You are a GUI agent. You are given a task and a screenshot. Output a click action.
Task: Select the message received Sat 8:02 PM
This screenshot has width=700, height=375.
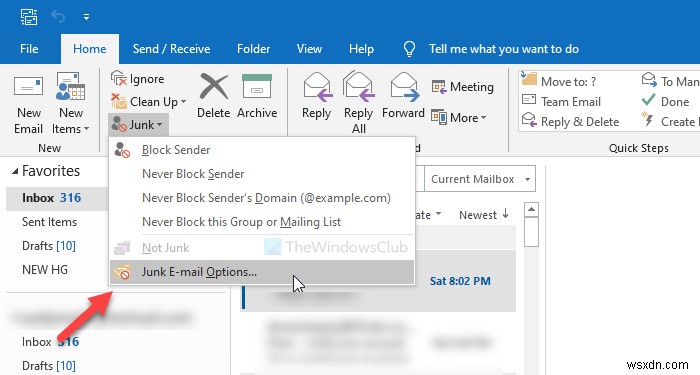pos(378,281)
